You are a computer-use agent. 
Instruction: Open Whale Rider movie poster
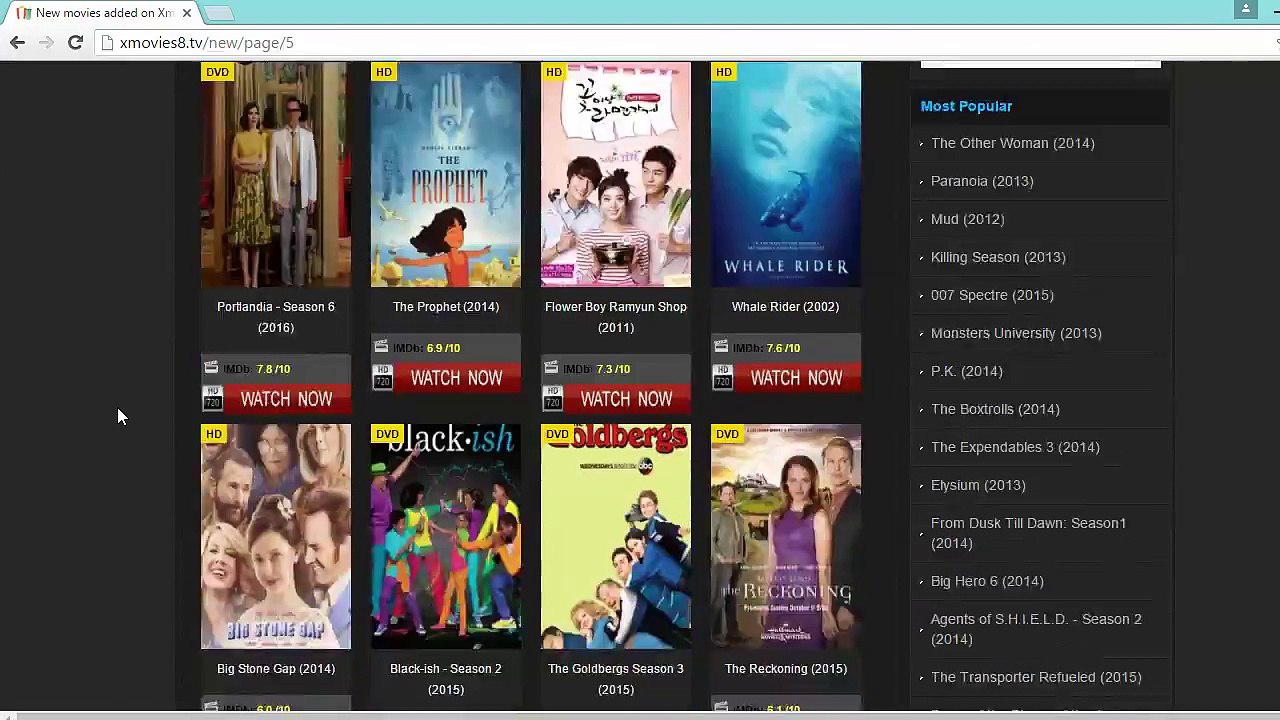786,175
